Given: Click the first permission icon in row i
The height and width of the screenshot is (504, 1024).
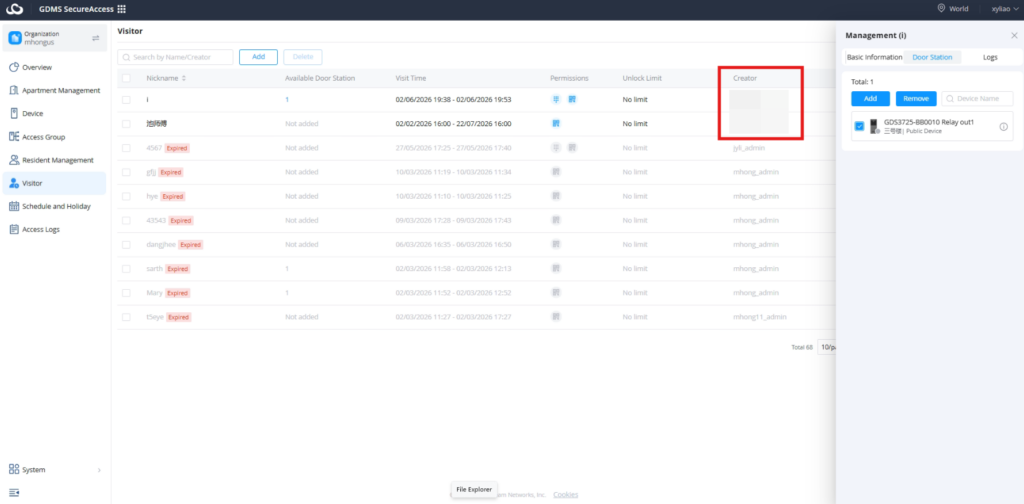Looking at the screenshot, I should click(x=556, y=100).
